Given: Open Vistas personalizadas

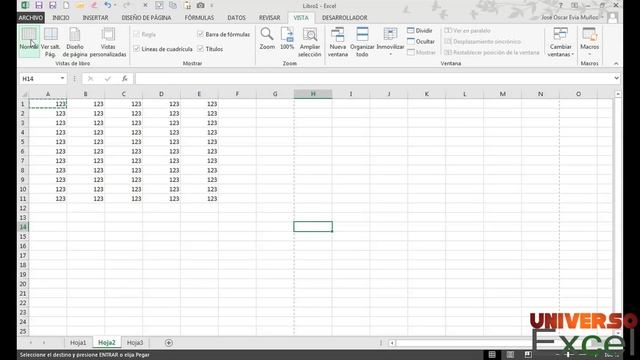Looking at the screenshot, I should [108, 42].
